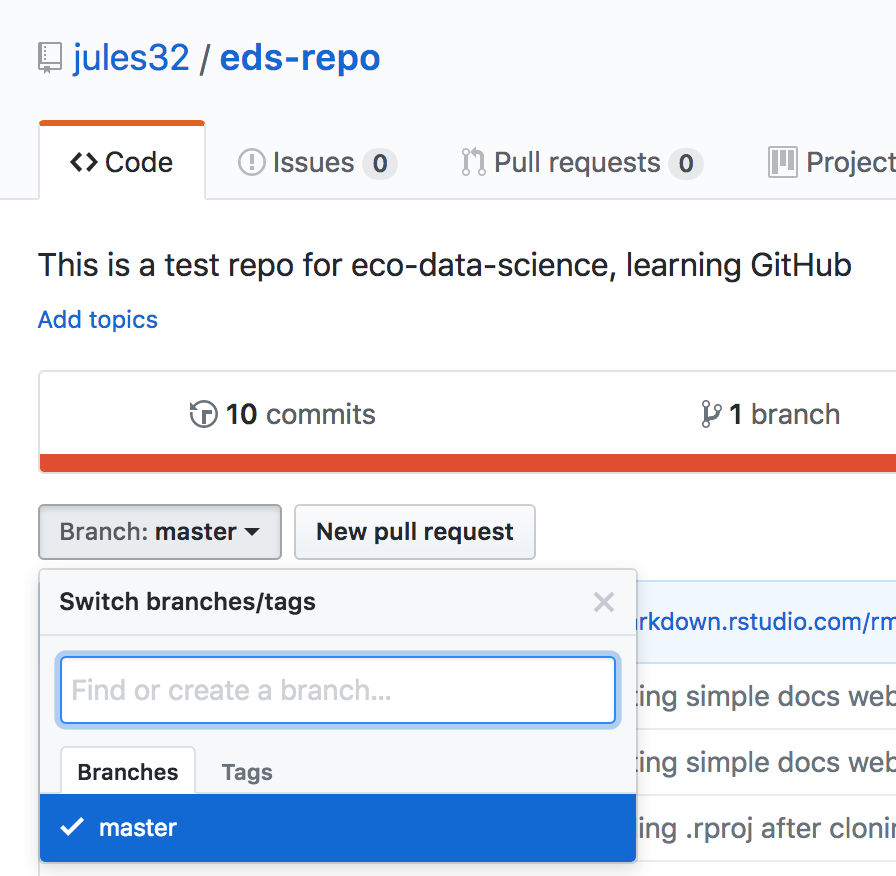Select the checked master branch
Image resolution: width=896 pixels, height=876 pixels.
click(338, 827)
